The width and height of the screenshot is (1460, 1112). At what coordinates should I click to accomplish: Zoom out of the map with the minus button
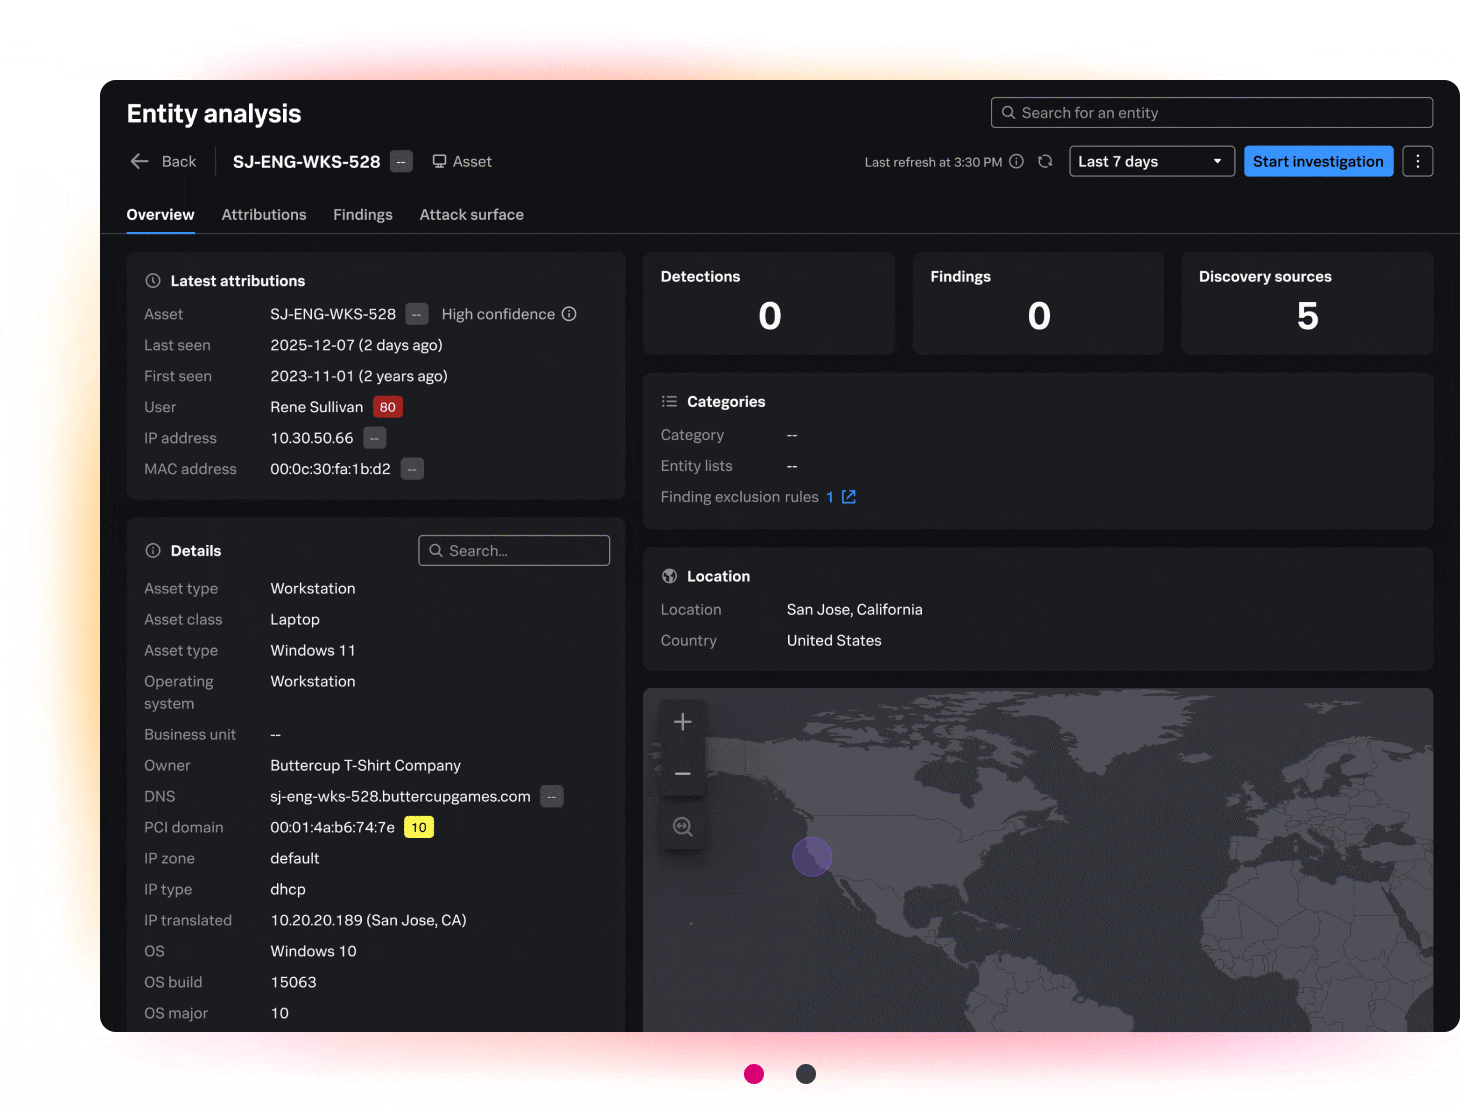(x=683, y=774)
